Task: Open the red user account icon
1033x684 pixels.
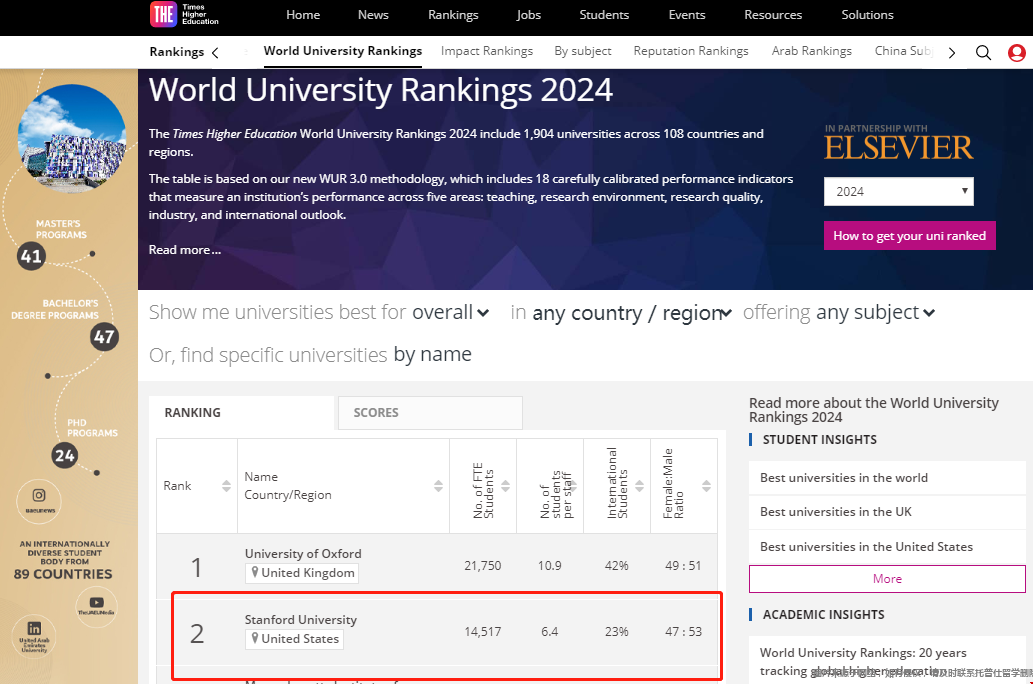Action: [1017, 53]
